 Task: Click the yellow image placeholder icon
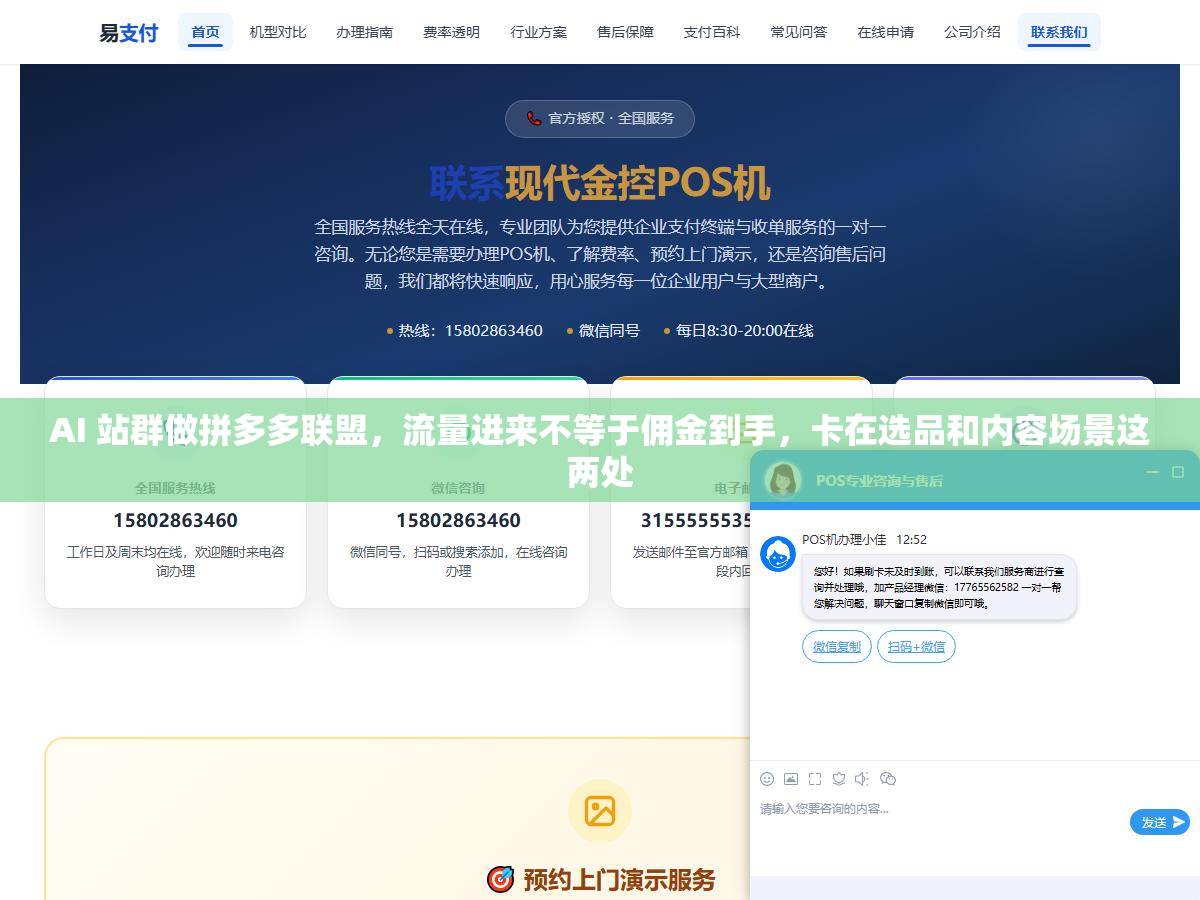[600, 810]
